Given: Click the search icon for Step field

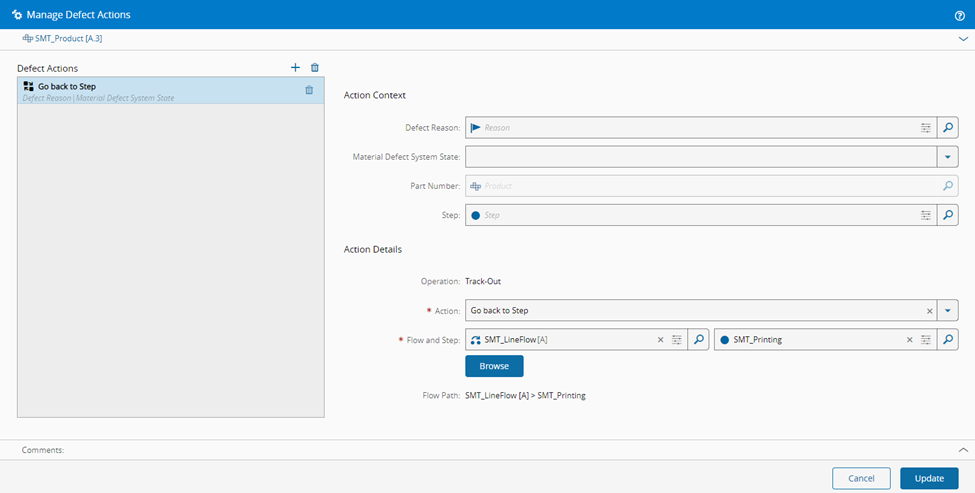Looking at the screenshot, I should [948, 215].
